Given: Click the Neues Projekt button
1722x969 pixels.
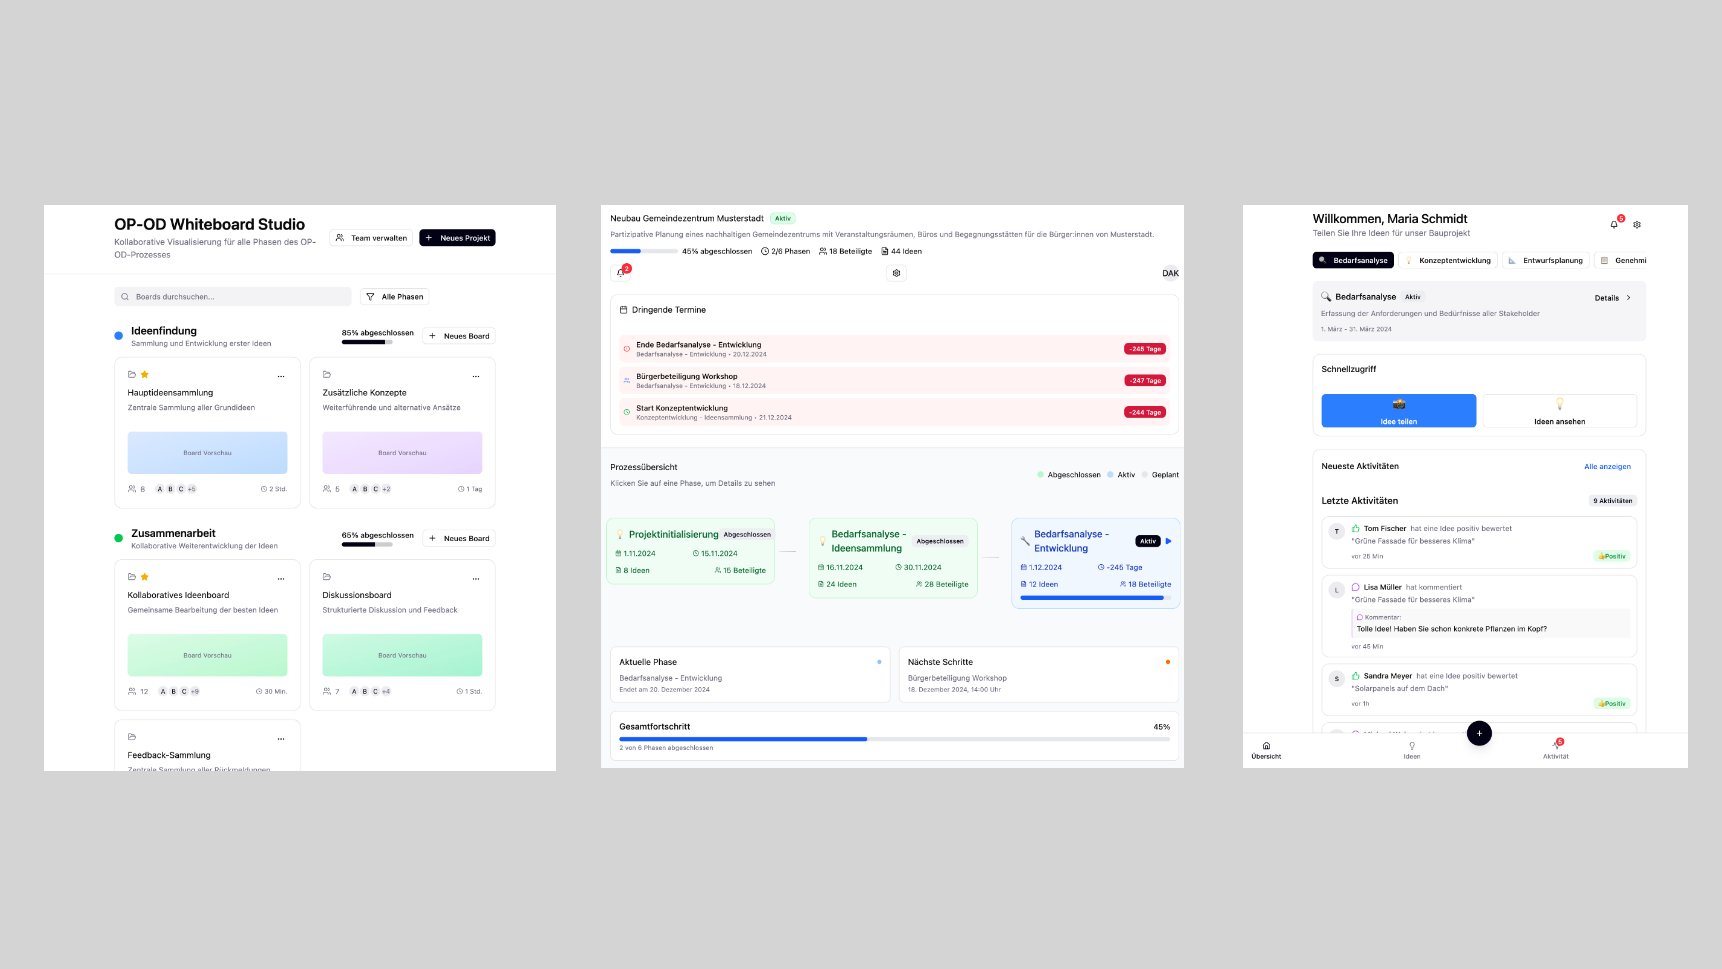Looking at the screenshot, I should (x=457, y=238).
